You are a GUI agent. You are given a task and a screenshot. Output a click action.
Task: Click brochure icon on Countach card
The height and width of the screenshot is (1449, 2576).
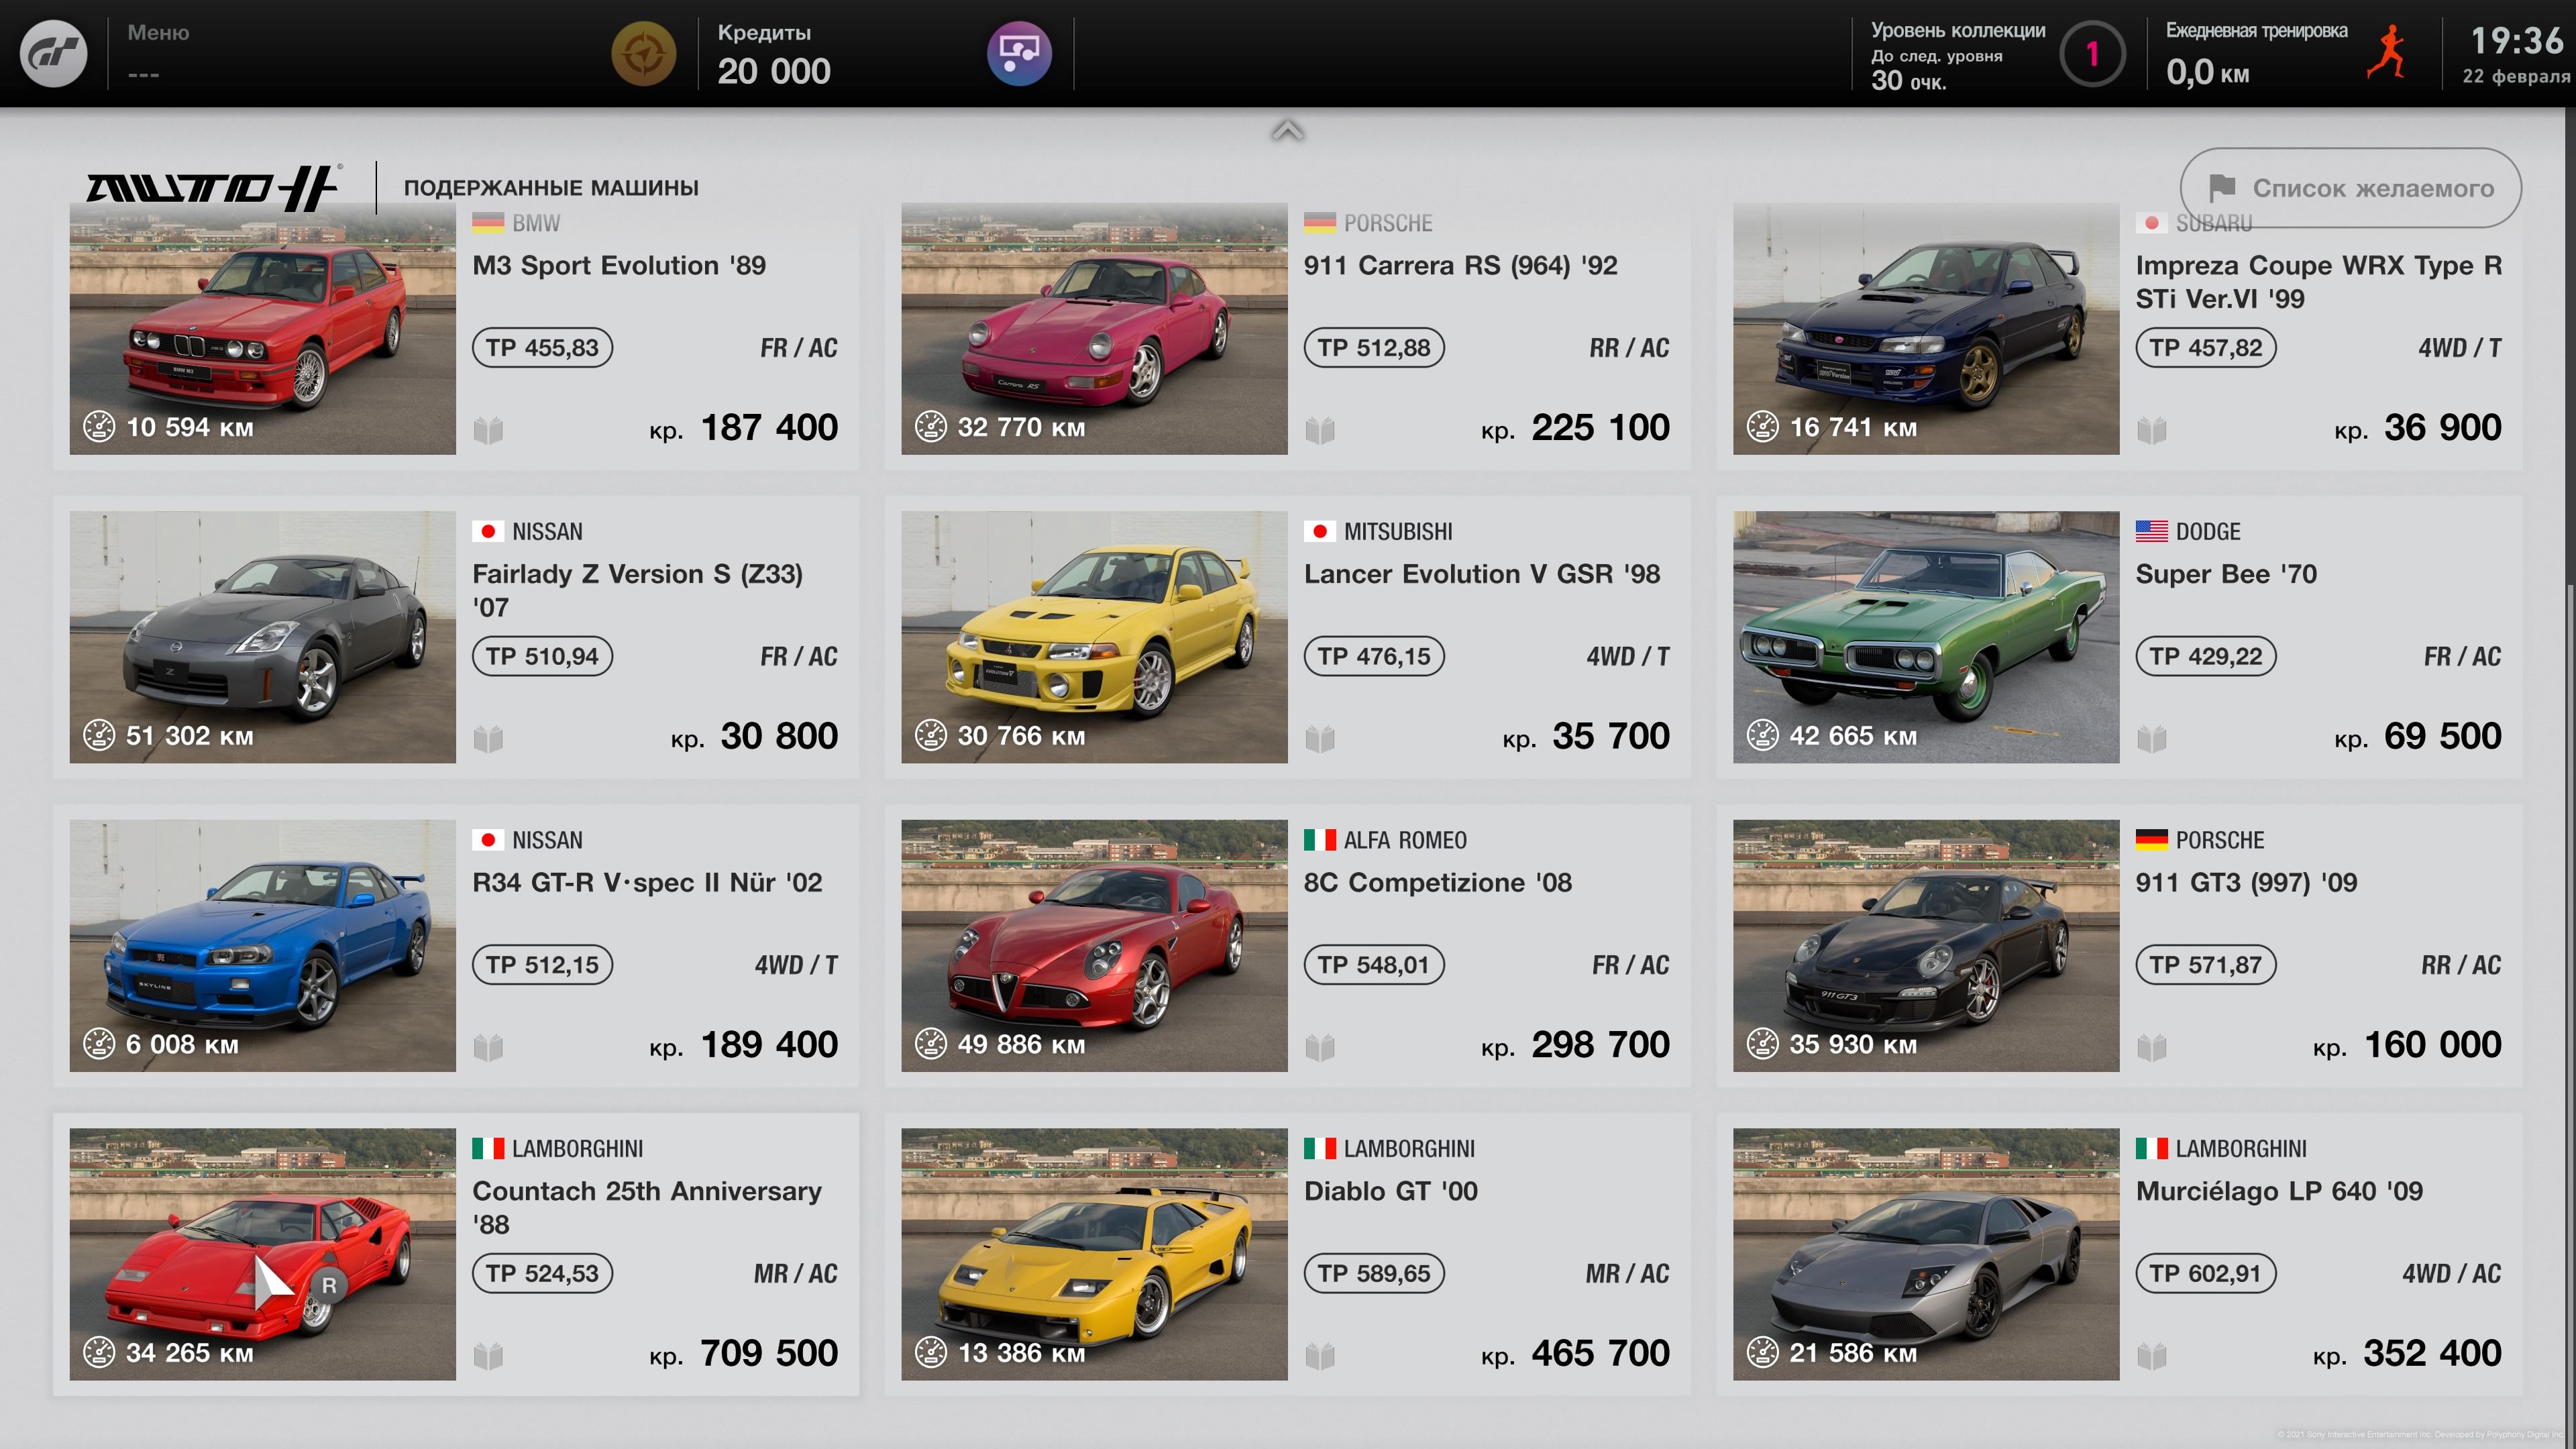488,1355
